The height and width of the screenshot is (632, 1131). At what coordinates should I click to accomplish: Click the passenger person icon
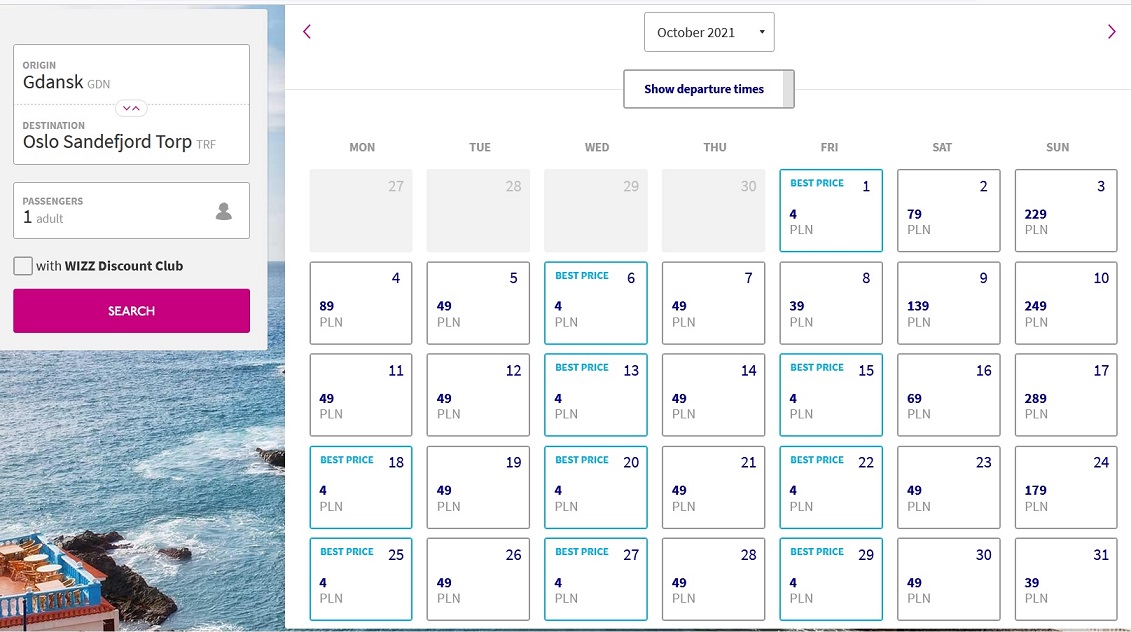[224, 211]
